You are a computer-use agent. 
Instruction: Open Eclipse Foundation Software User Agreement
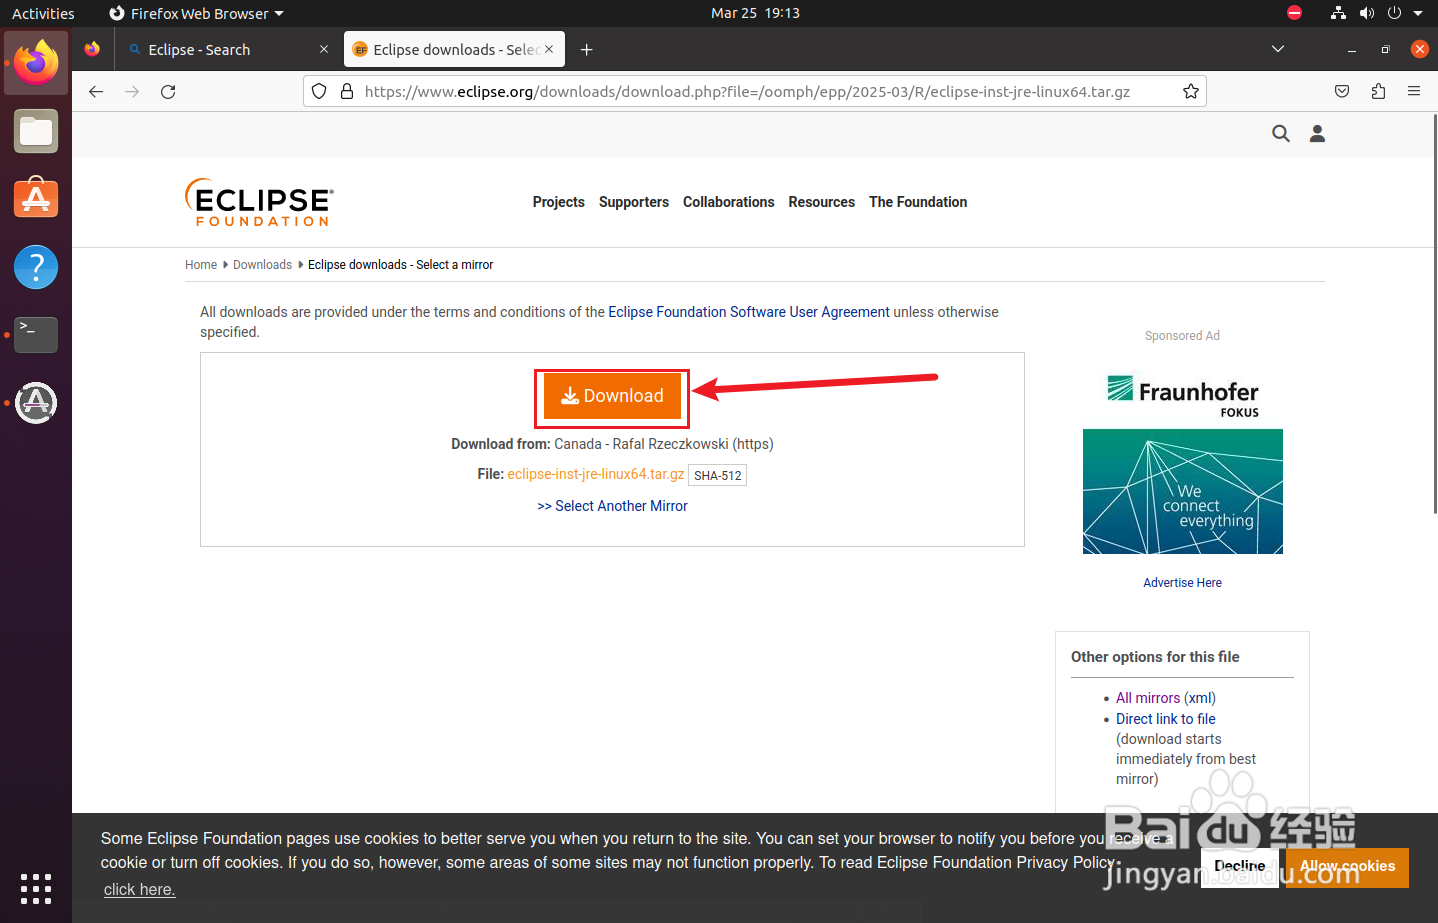749,312
